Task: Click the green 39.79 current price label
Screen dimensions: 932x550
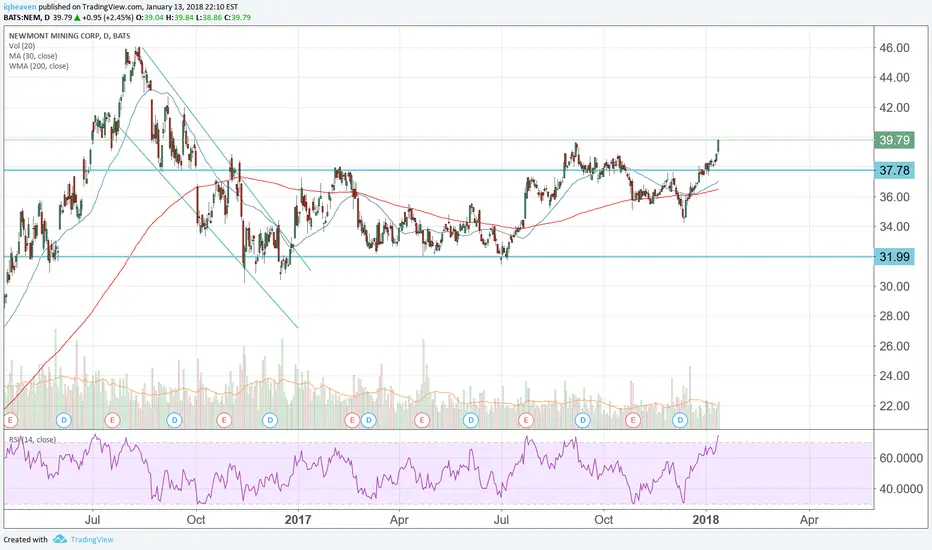Action: (x=895, y=140)
